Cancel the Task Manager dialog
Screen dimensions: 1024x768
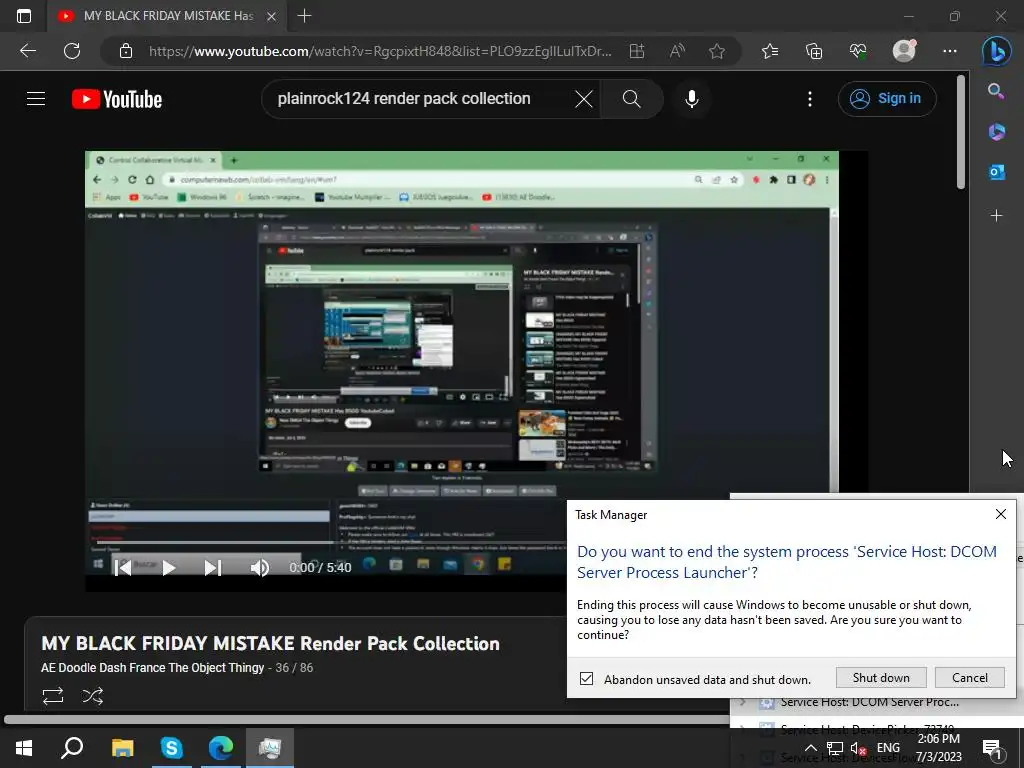tap(969, 678)
